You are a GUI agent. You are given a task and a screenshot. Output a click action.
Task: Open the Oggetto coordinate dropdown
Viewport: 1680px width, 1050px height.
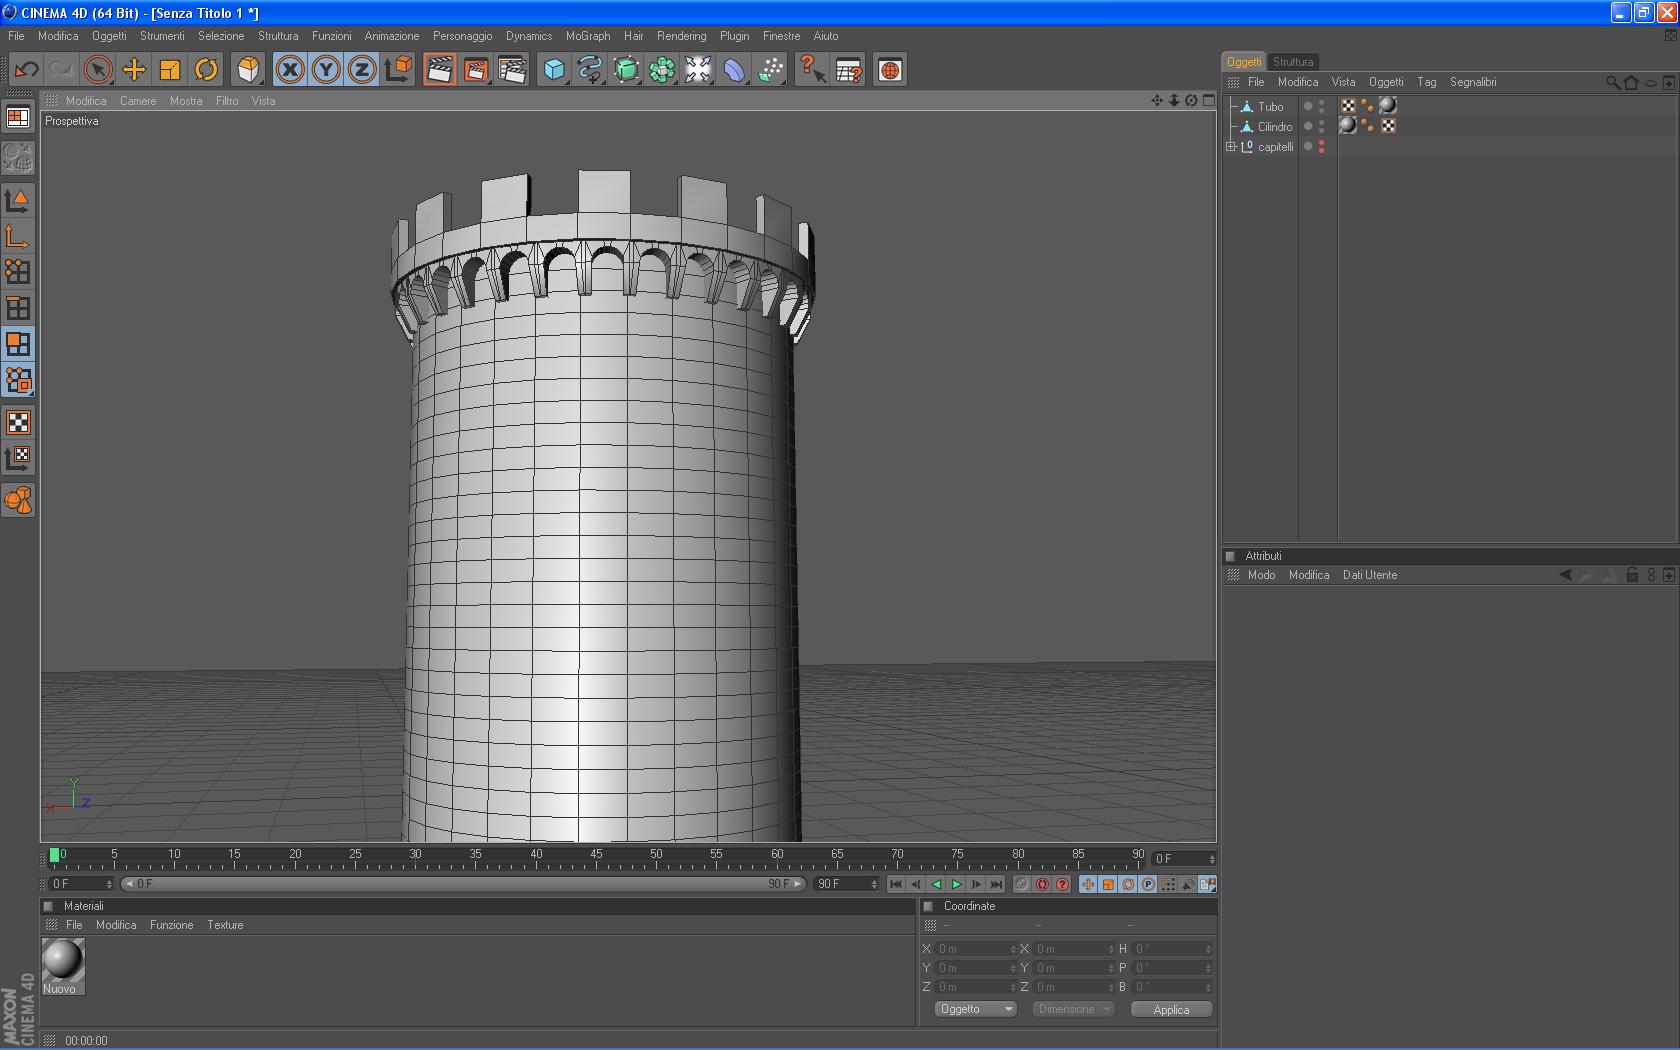tap(975, 1009)
